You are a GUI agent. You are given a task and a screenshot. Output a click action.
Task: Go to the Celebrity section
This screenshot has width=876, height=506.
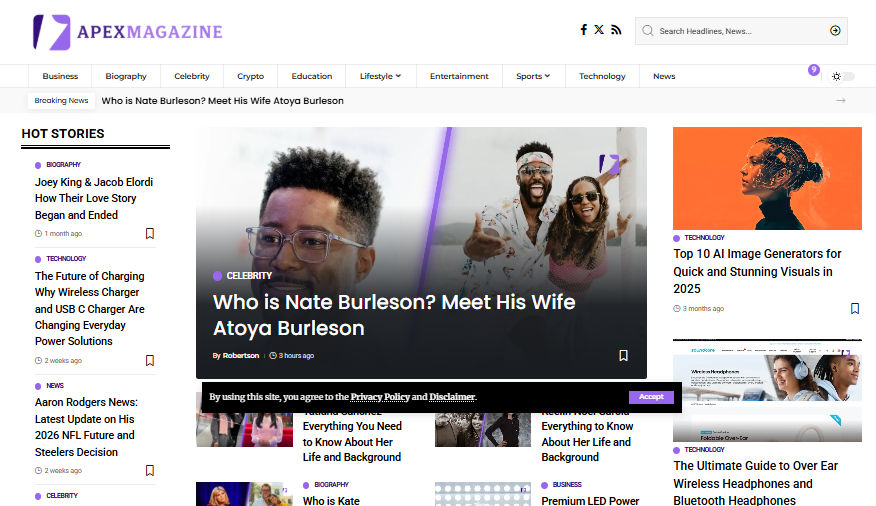coord(192,76)
